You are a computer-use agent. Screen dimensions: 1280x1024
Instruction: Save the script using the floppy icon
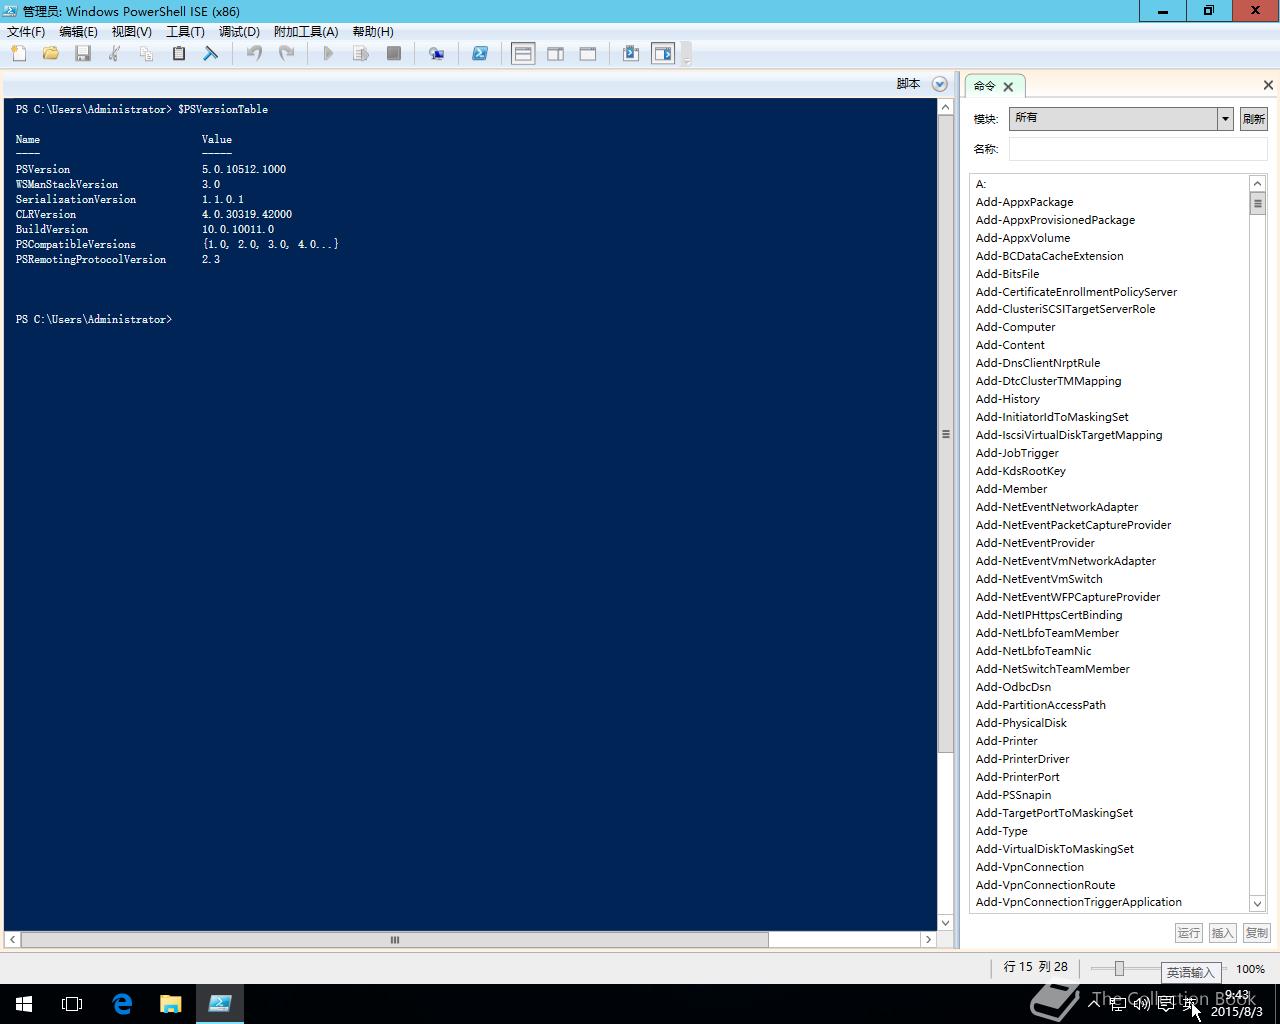click(x=83, y=54)
